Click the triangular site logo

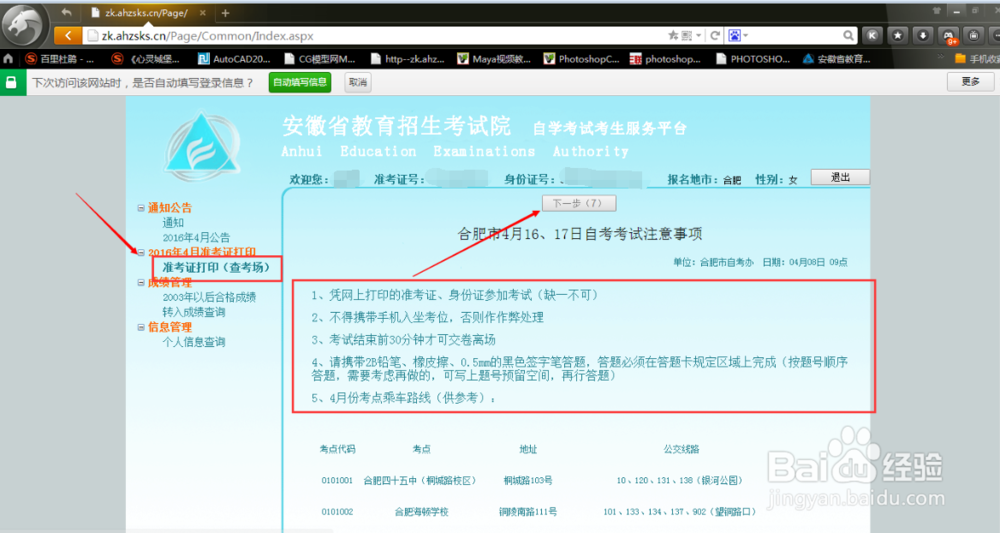(202, 147)
